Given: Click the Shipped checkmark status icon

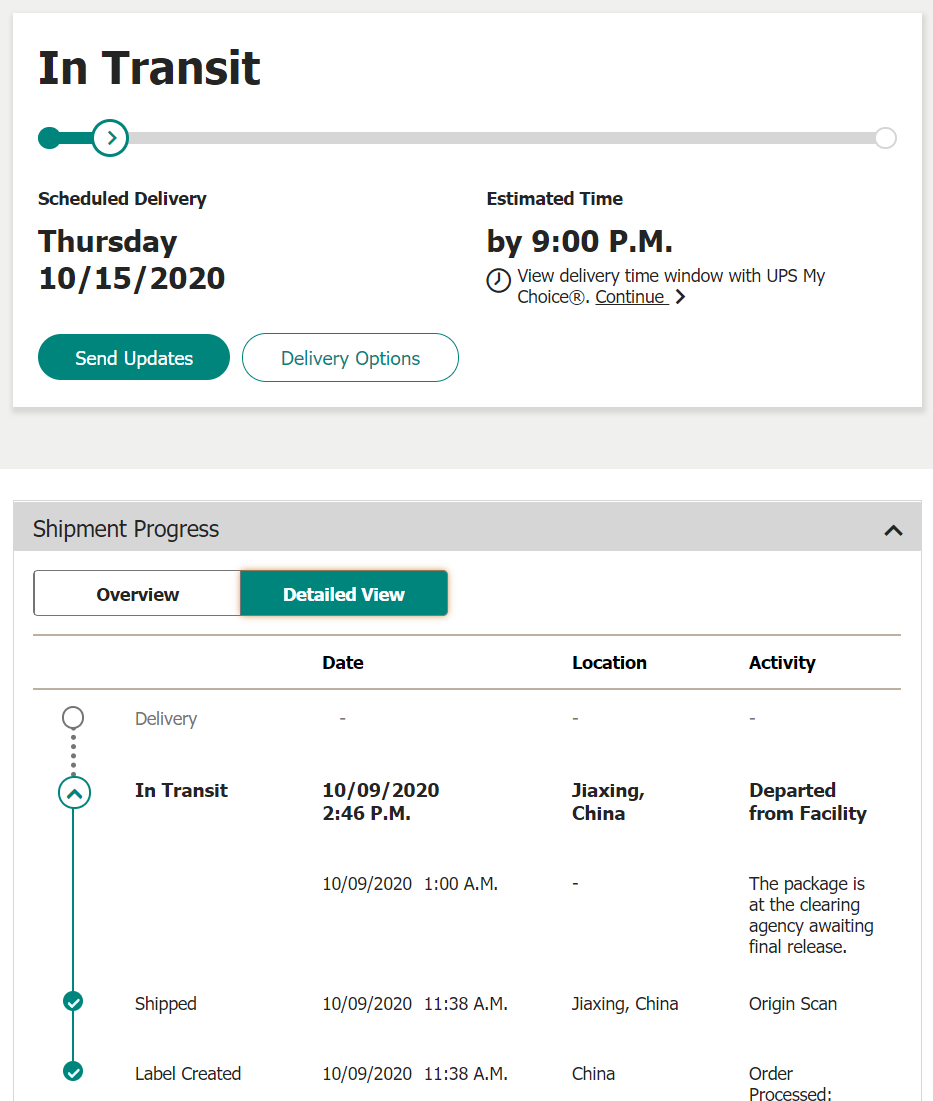Looking at the screenshot, I should pyautogui.click(x=73, y=1001).
